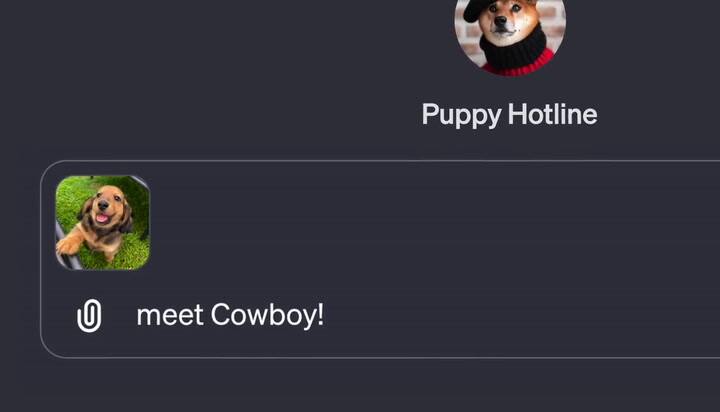Click the "meet Cowboy!" message text
This screenshot has height=412, width=720.
point(229,316)
